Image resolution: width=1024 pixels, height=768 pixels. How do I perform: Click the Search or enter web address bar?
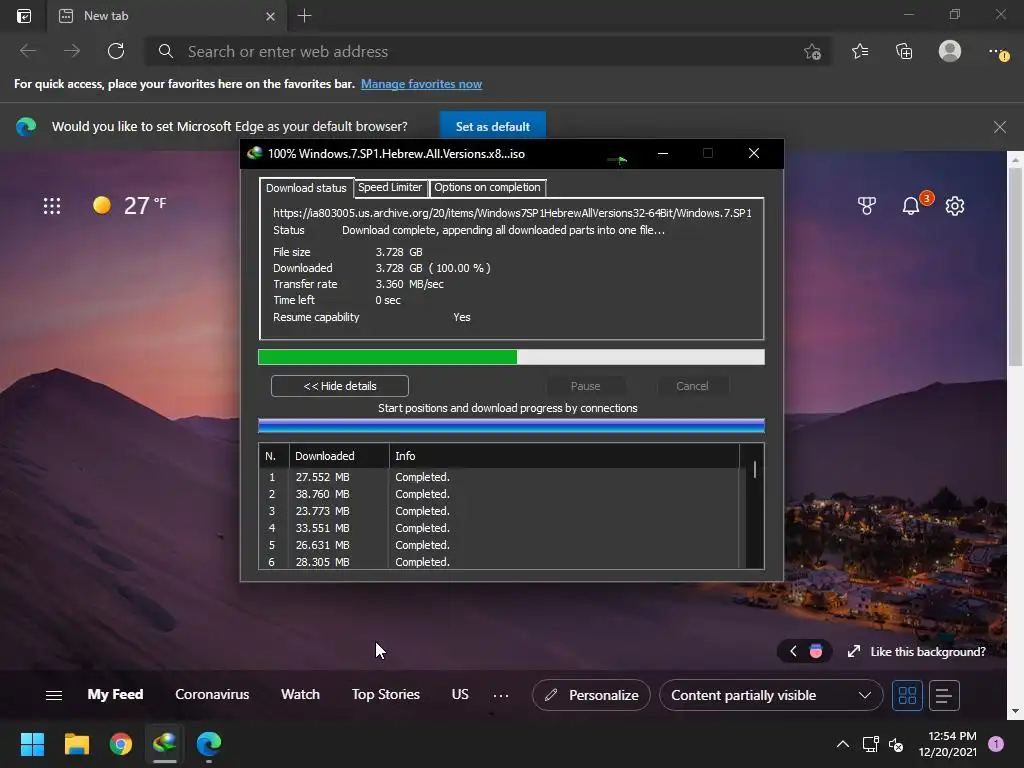[x=487, y=52]
